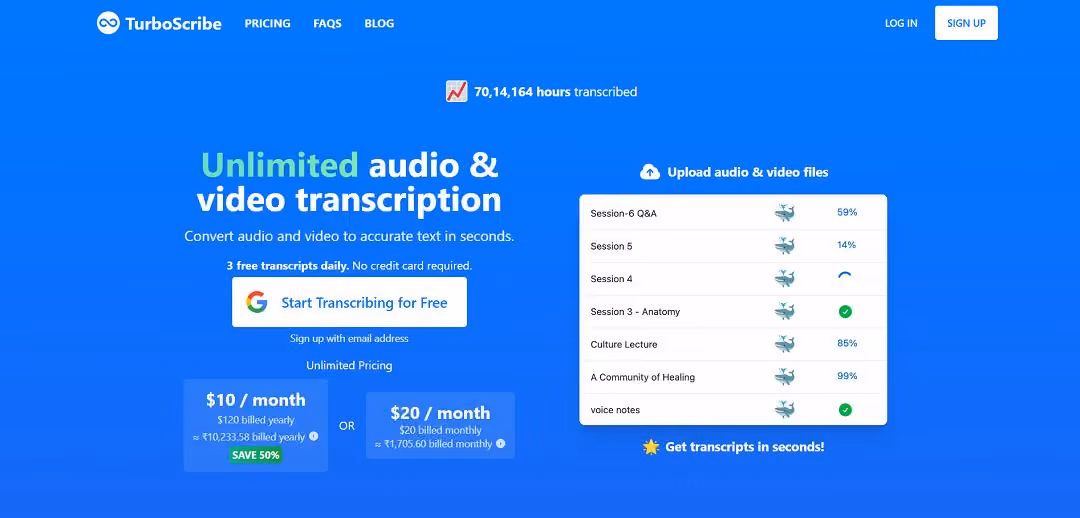Screen dimensions: 1080x518
Task: Select the Session-6 Q&A file name
Action: 623,214
